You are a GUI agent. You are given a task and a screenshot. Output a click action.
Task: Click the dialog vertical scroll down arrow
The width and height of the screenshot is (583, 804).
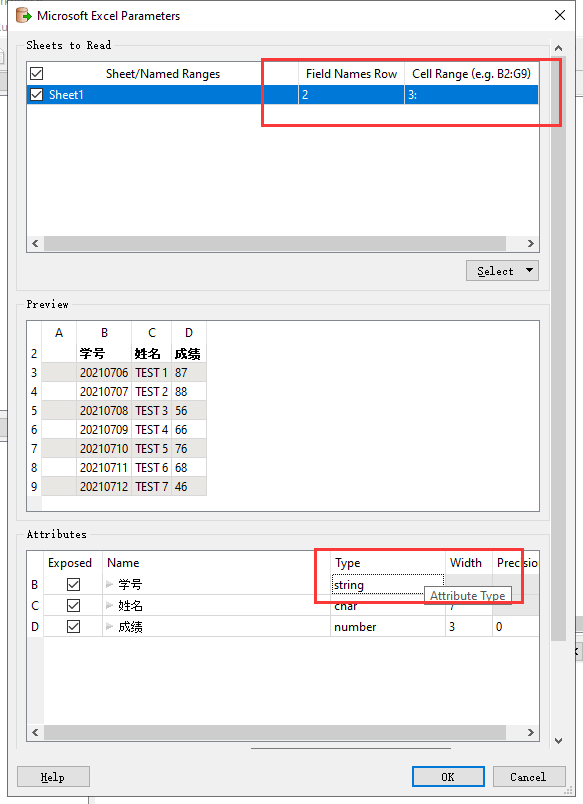[x=558, y=740]
